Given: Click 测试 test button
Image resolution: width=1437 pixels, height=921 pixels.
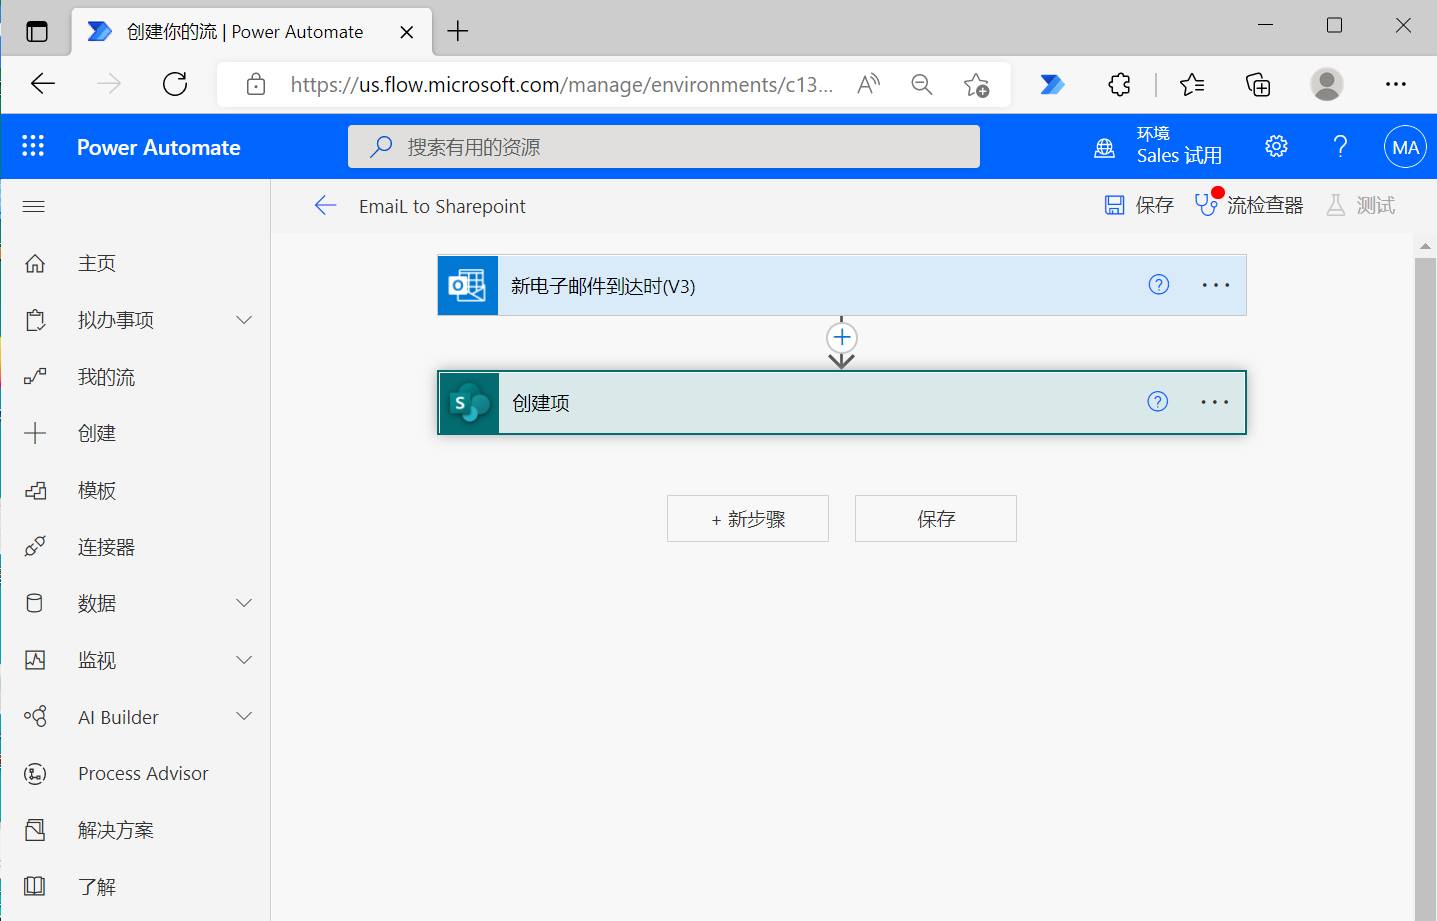Looking at the screenshot, I should point(1360,205).
